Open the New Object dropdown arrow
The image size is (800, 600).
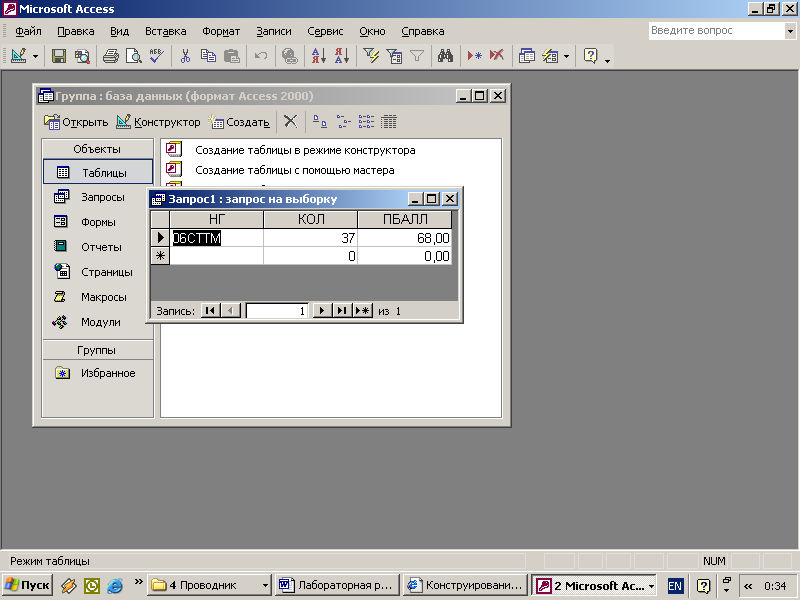tap(566, 56)
